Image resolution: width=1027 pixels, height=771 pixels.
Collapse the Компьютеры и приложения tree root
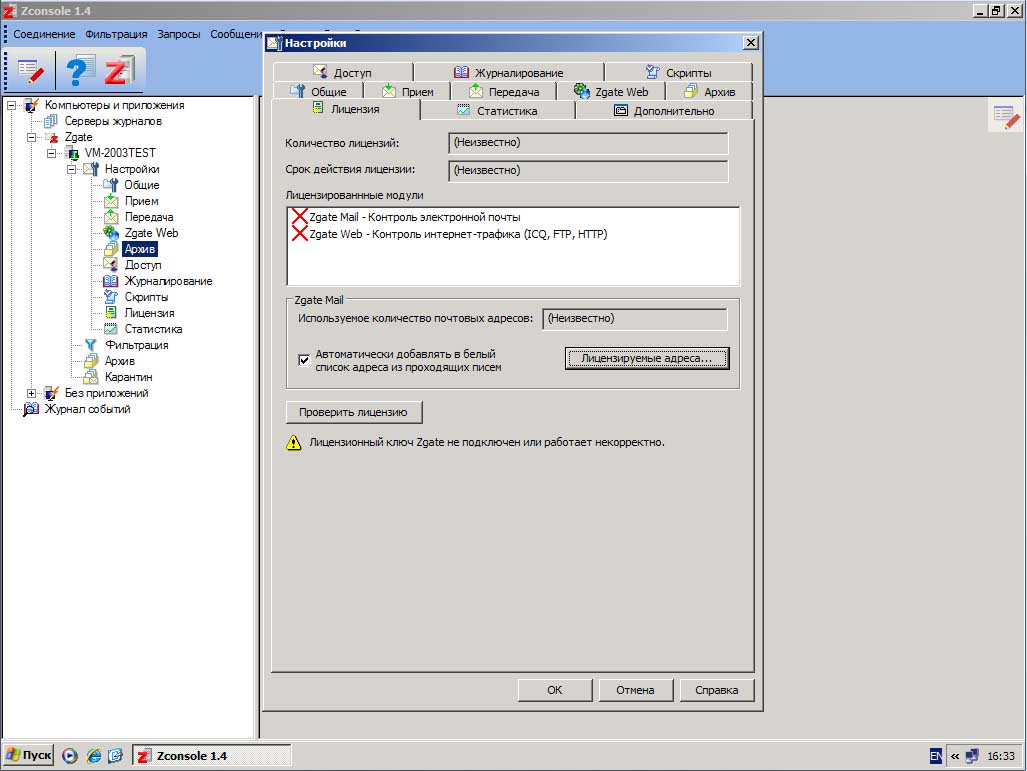(x=11, y=105)
